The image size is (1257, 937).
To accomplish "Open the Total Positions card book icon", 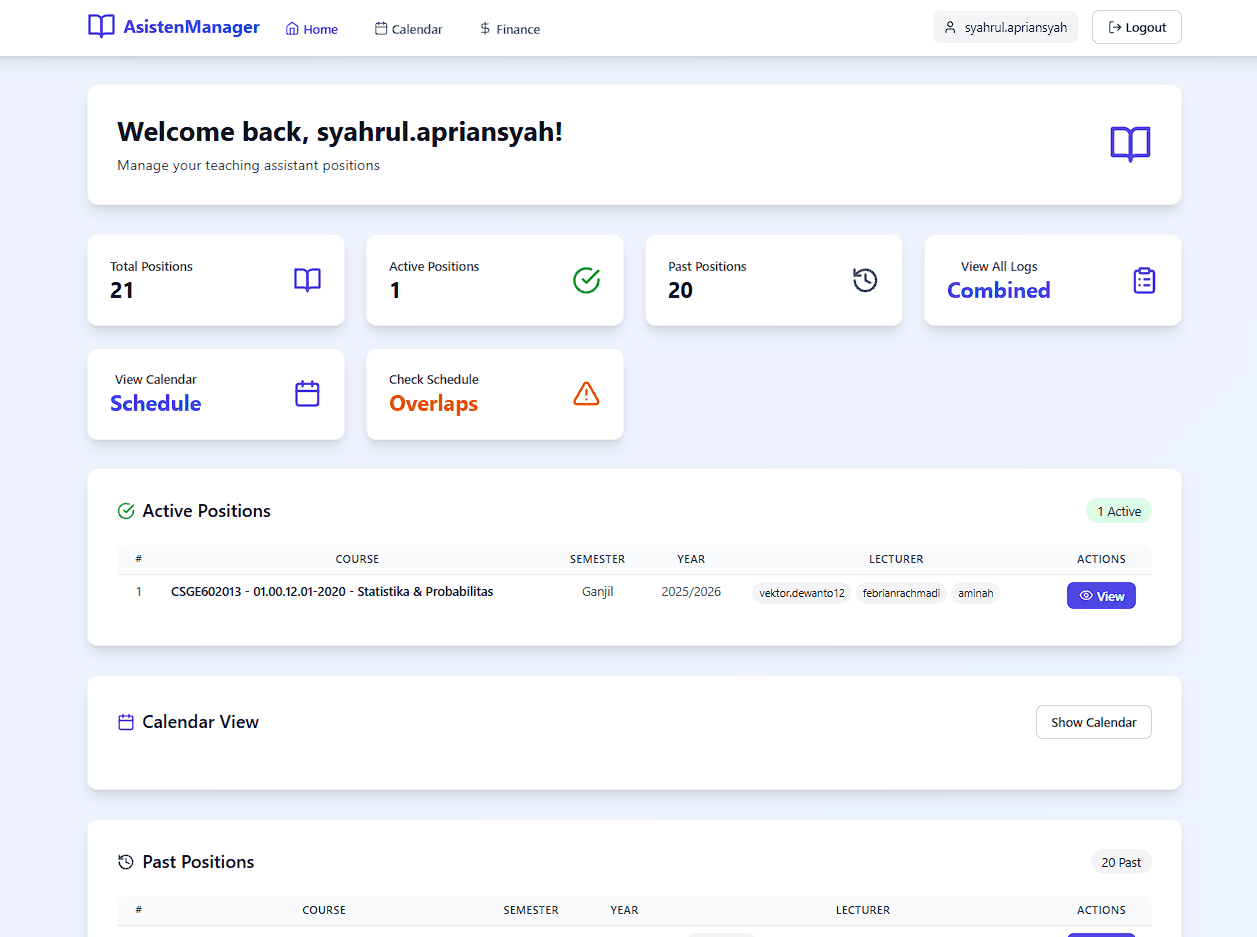I will [308, 280].
